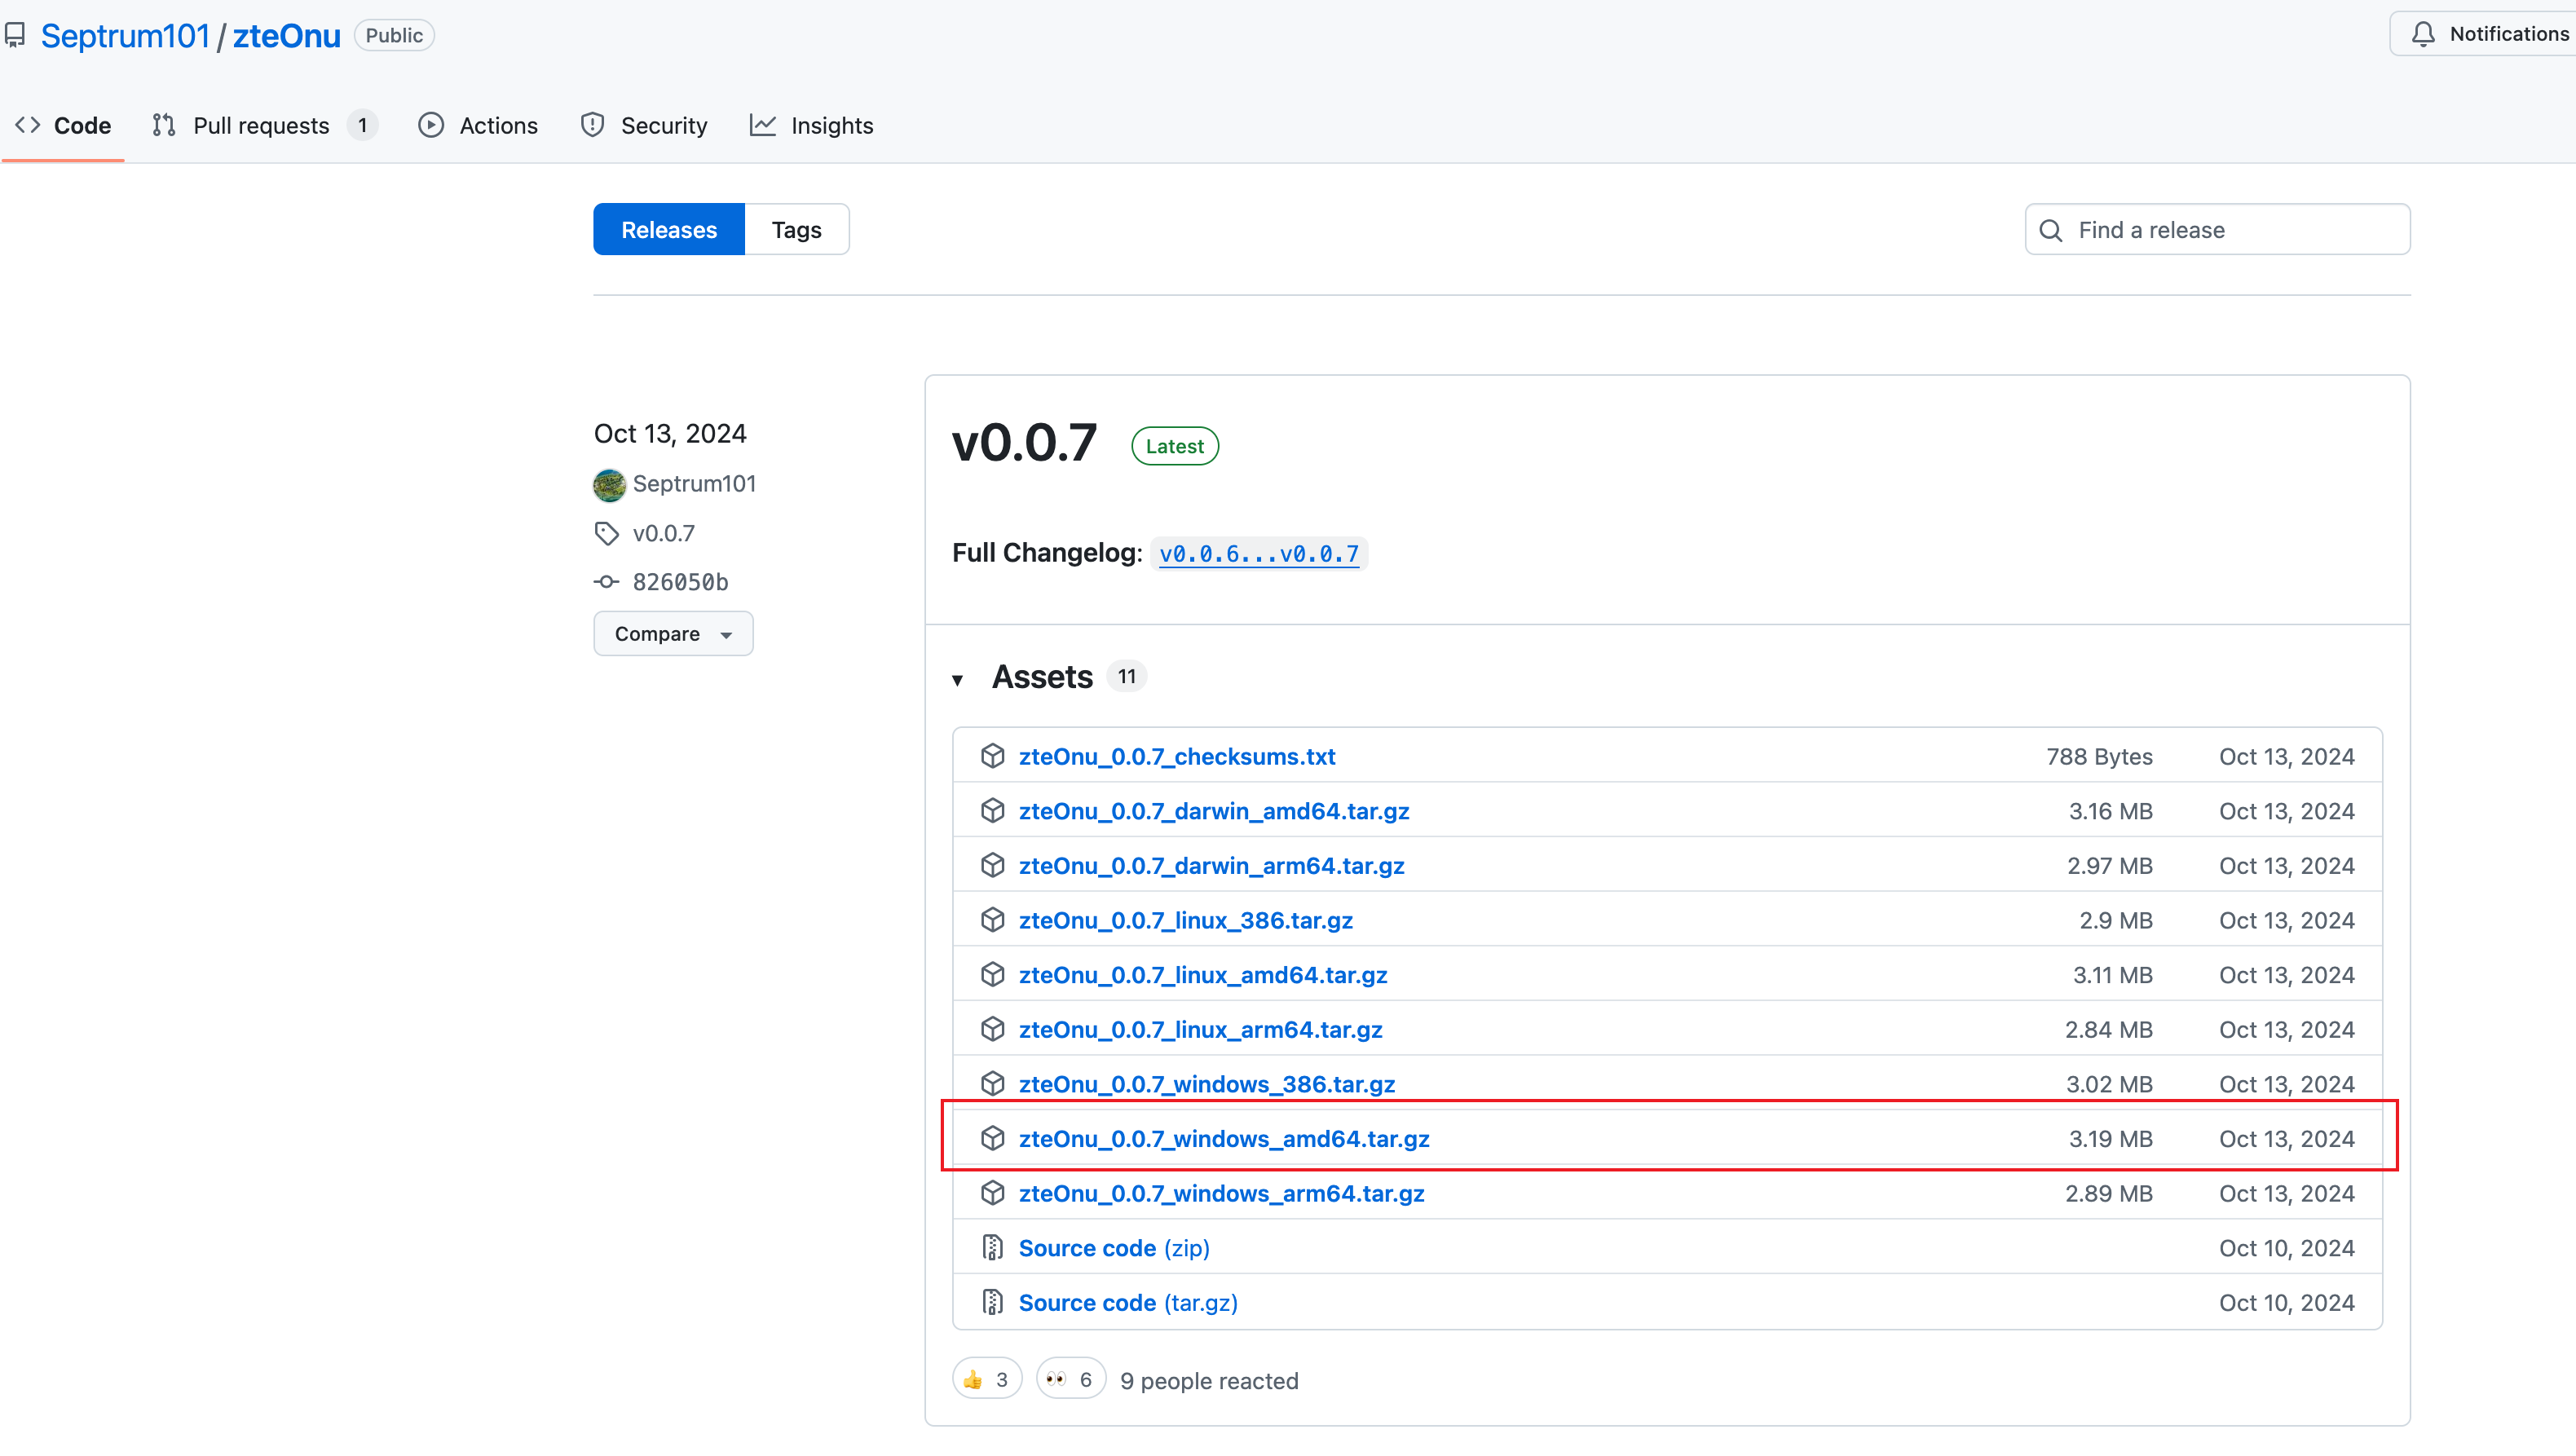The height and width of the screenshot is (1456, 2576).
Task: Open the Actions tab
Action: click(x=478, y=126)
